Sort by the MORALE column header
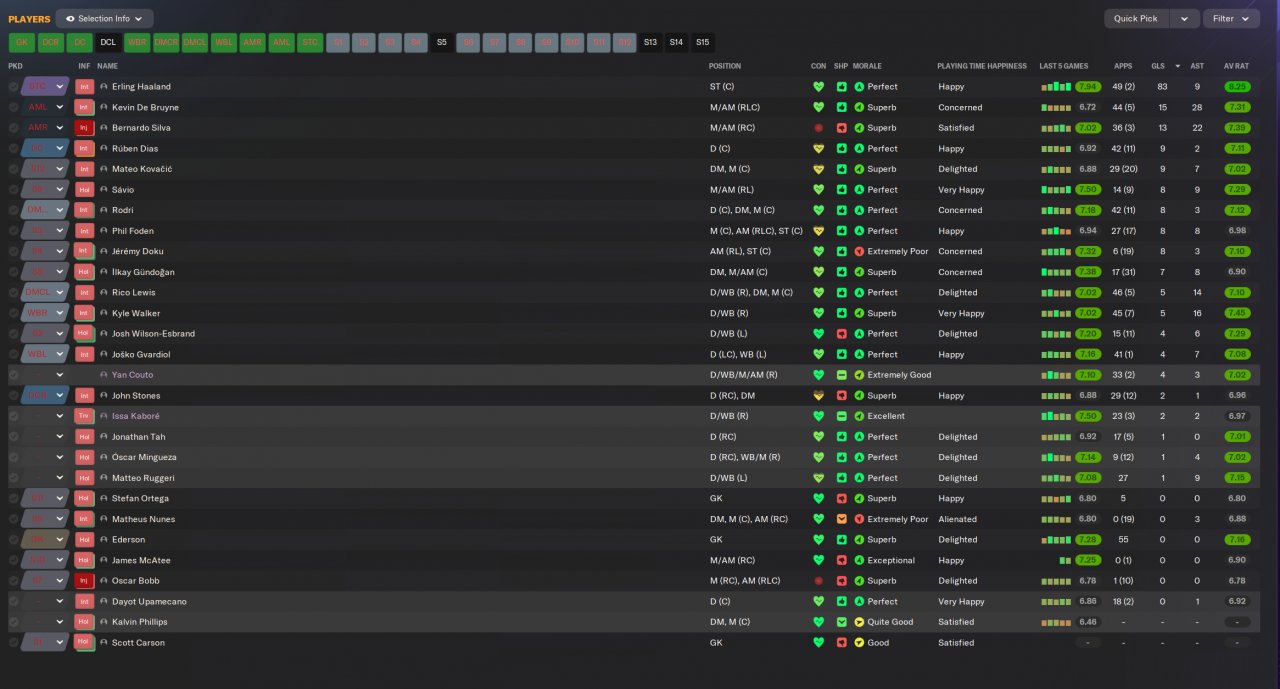The height and width of the screenshot is (689, 1280). coord(867,66)
